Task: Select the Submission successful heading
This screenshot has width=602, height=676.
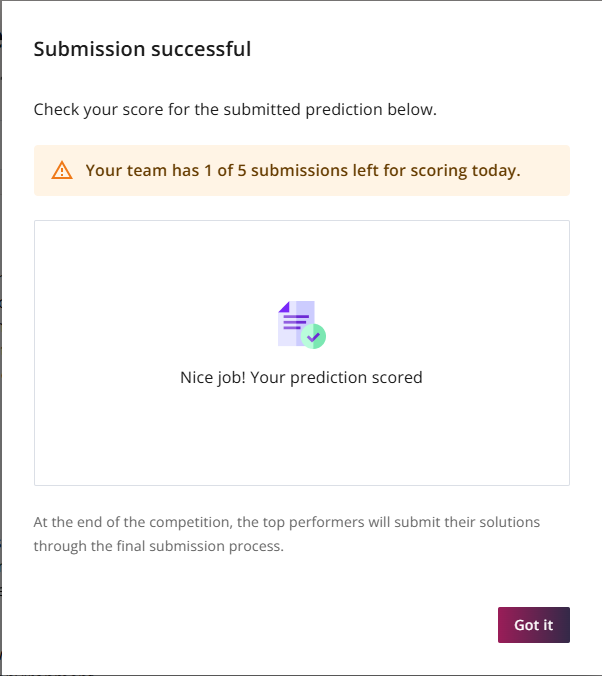Action: 142,48
